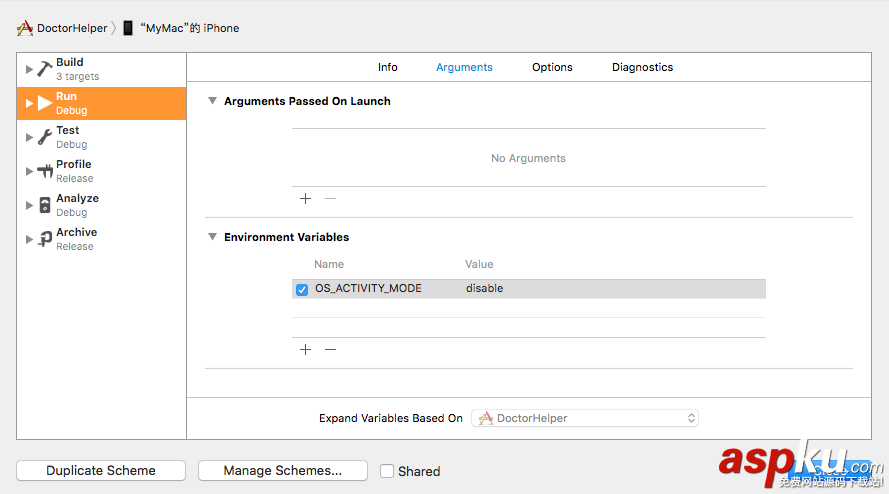This screenshot has width=889, height=494.
Task: Collapse Arguments Passed On Launch section
Action: 212,101
